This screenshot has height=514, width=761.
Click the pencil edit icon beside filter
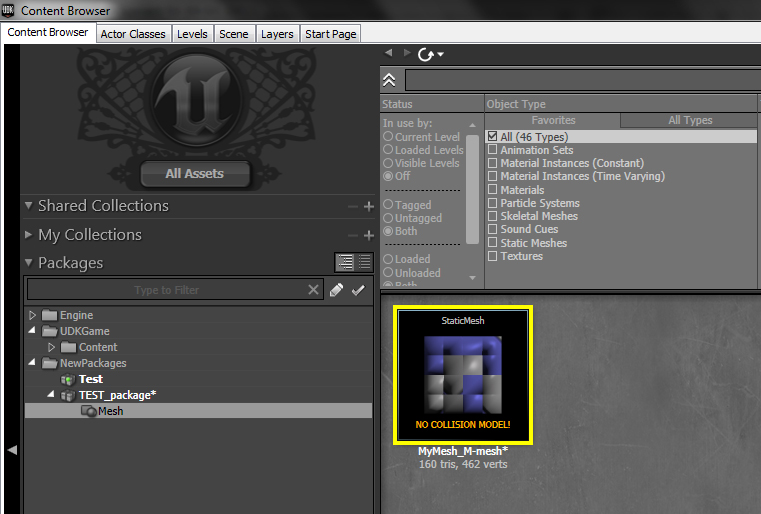click(x=336, y=290)
